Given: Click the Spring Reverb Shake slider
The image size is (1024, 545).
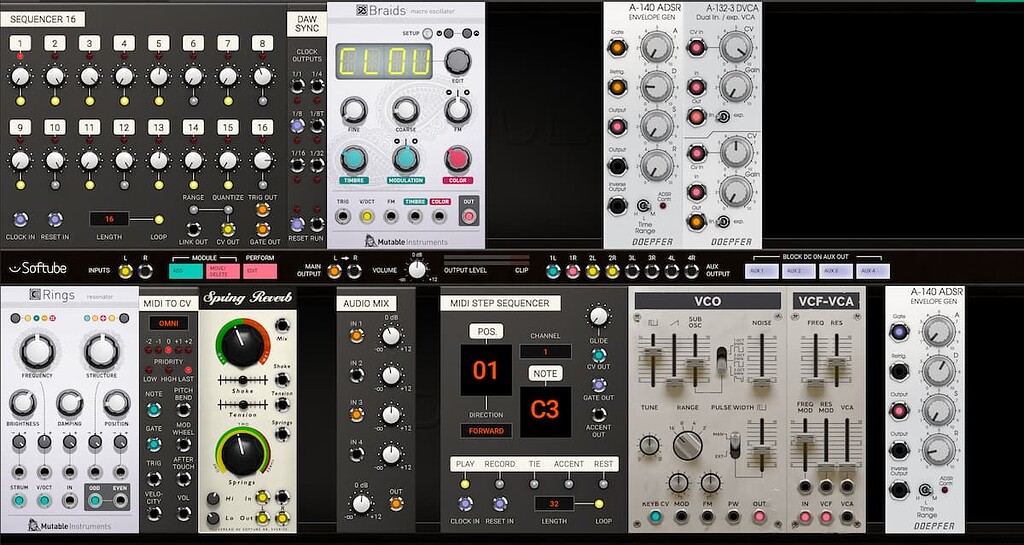Looking at the screenshot, I should click(x=242, y=380).
